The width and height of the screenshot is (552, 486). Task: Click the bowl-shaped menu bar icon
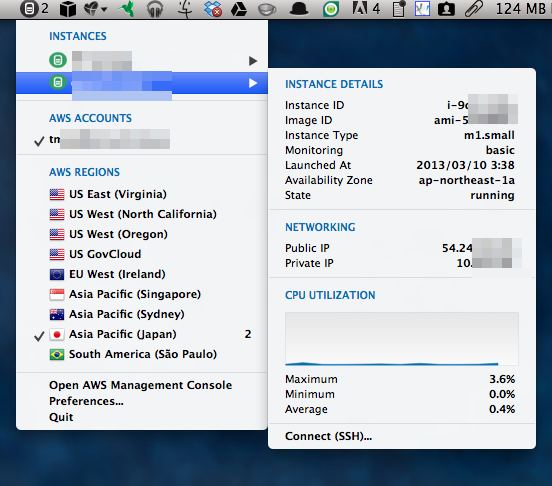pyautogui.click(x=267, y=10)
